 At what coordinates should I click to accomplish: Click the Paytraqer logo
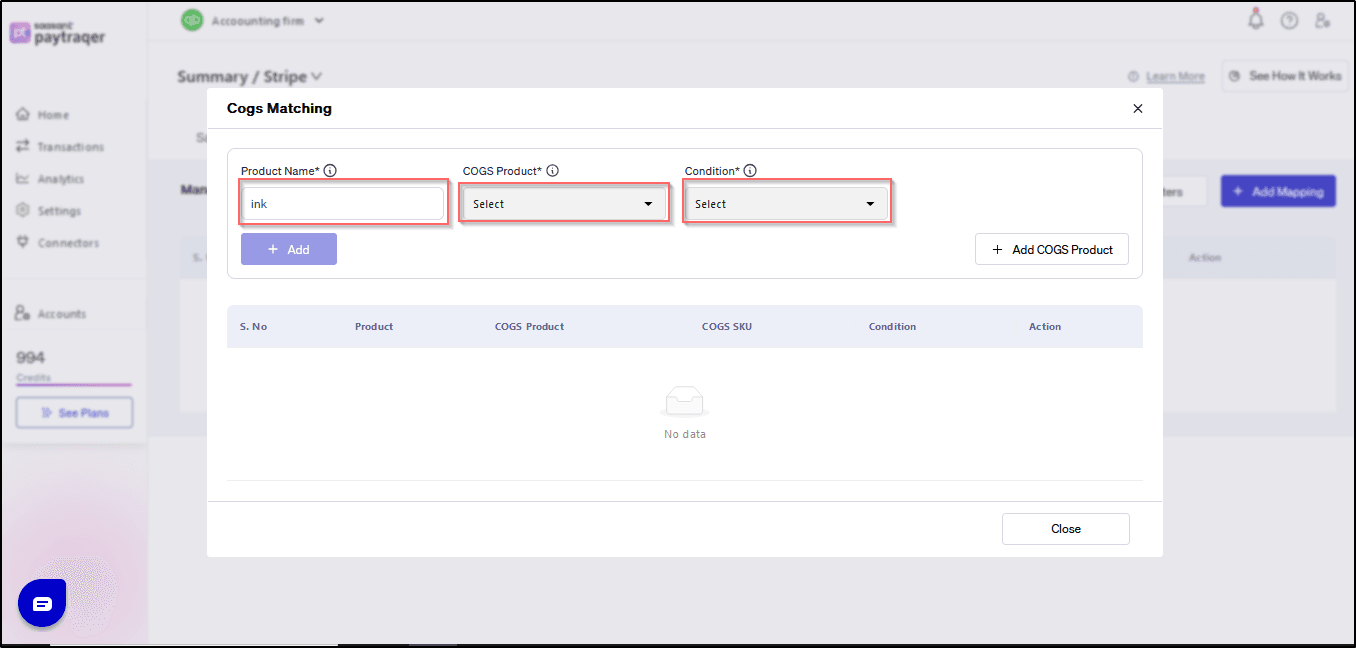(58, 33)
